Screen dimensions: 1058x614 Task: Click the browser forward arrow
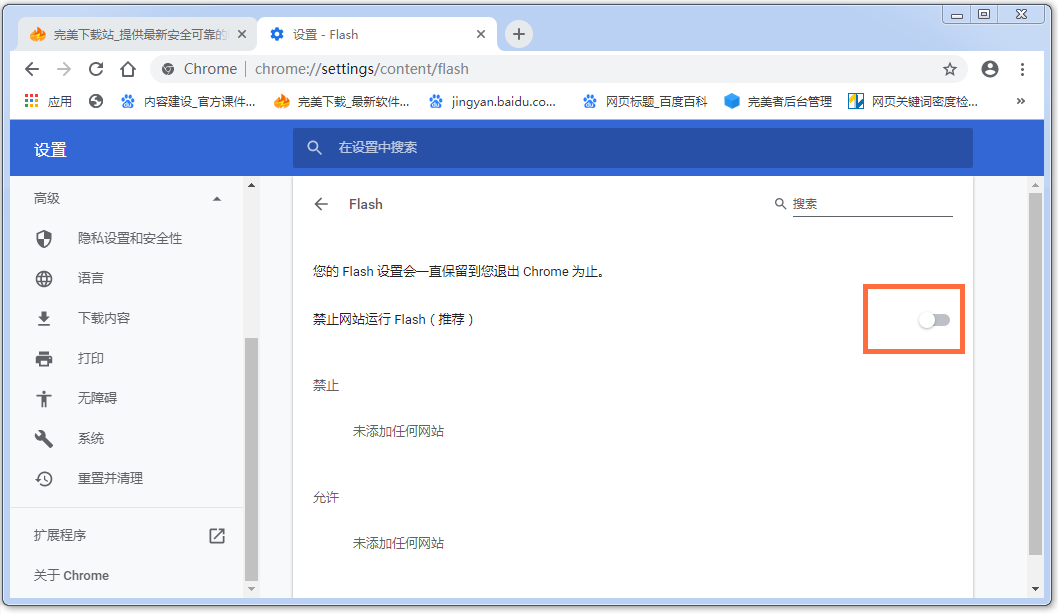click(64, 69)
